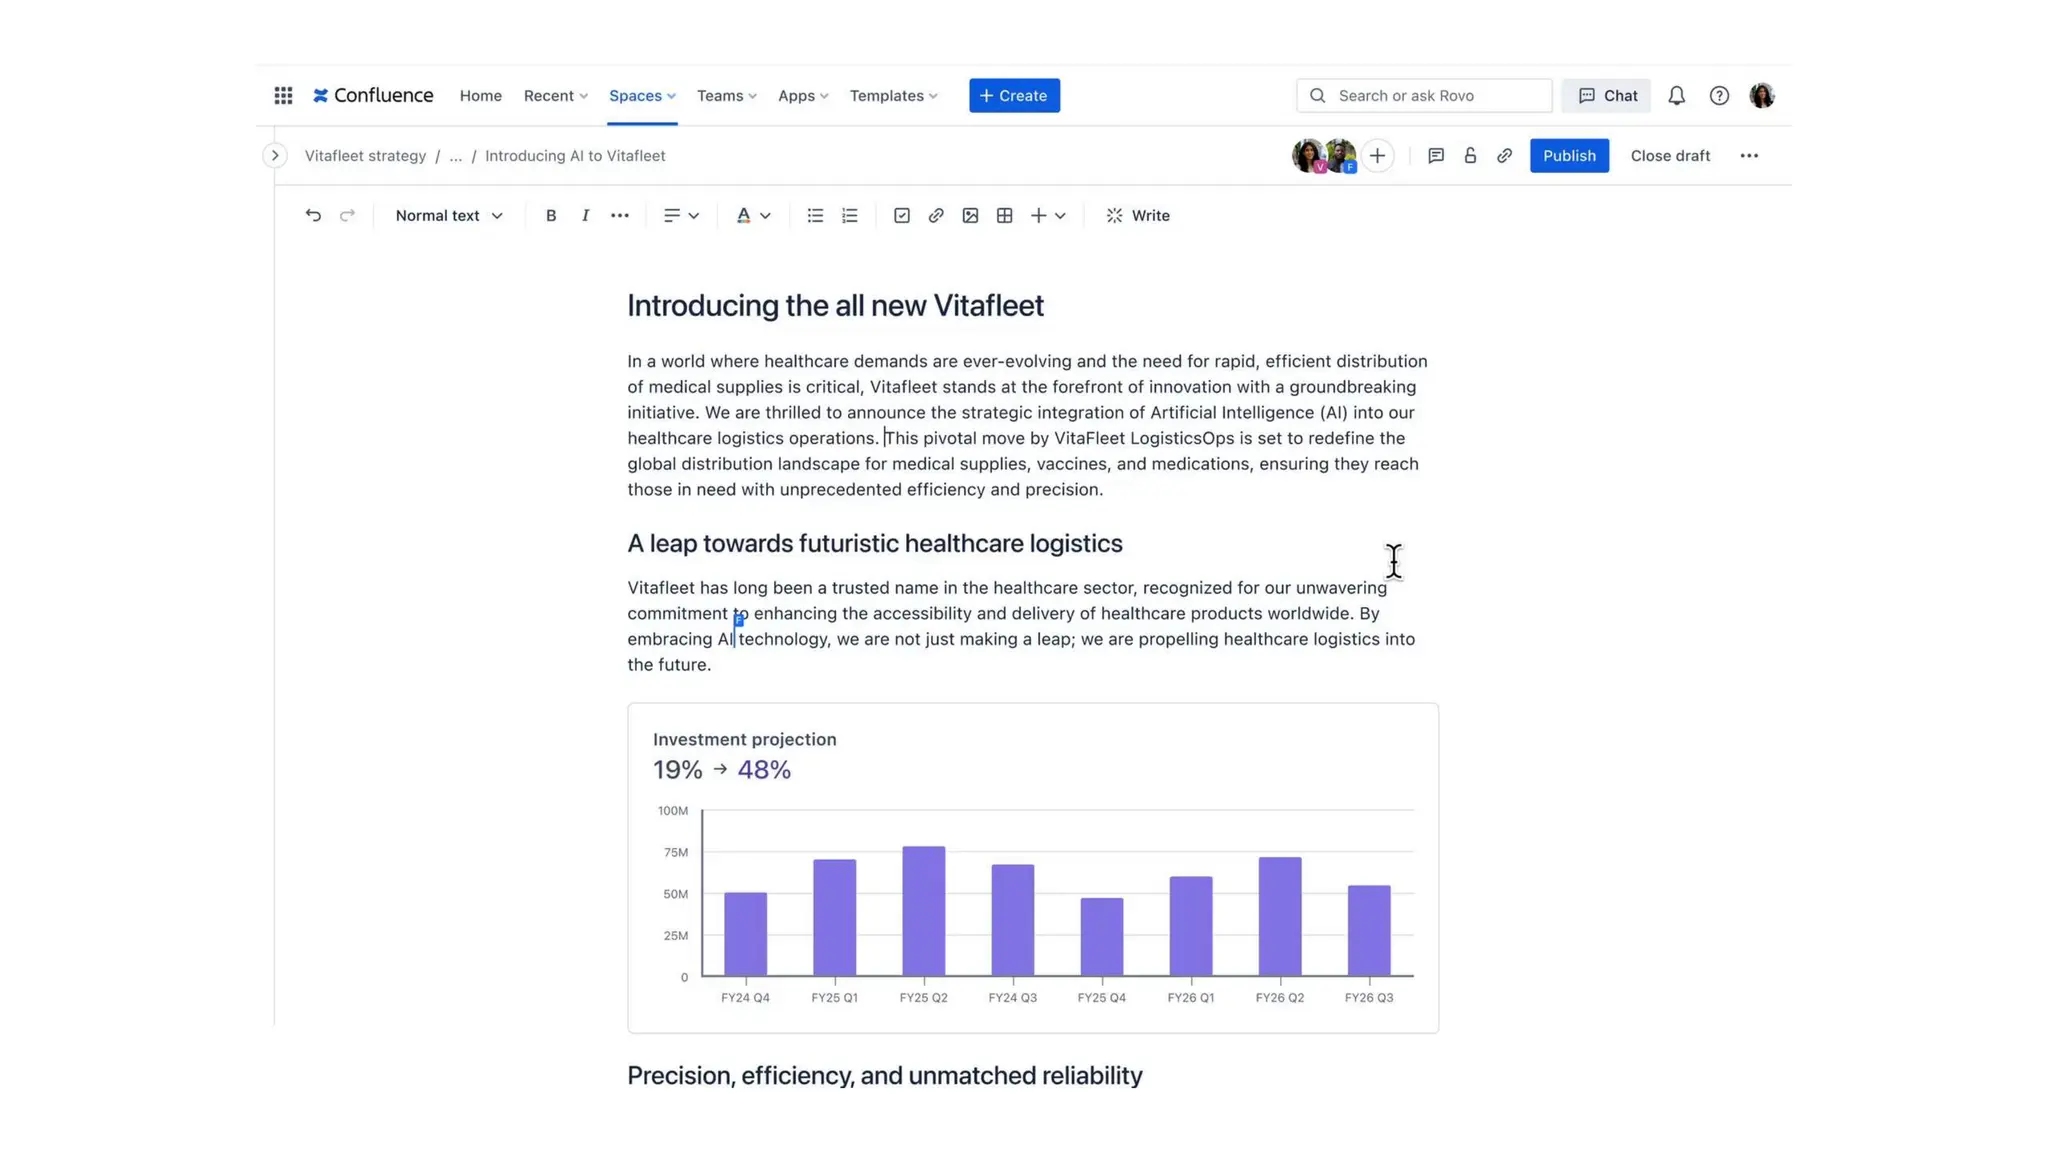
Task: Click the Publish button
Action: 1568,155
